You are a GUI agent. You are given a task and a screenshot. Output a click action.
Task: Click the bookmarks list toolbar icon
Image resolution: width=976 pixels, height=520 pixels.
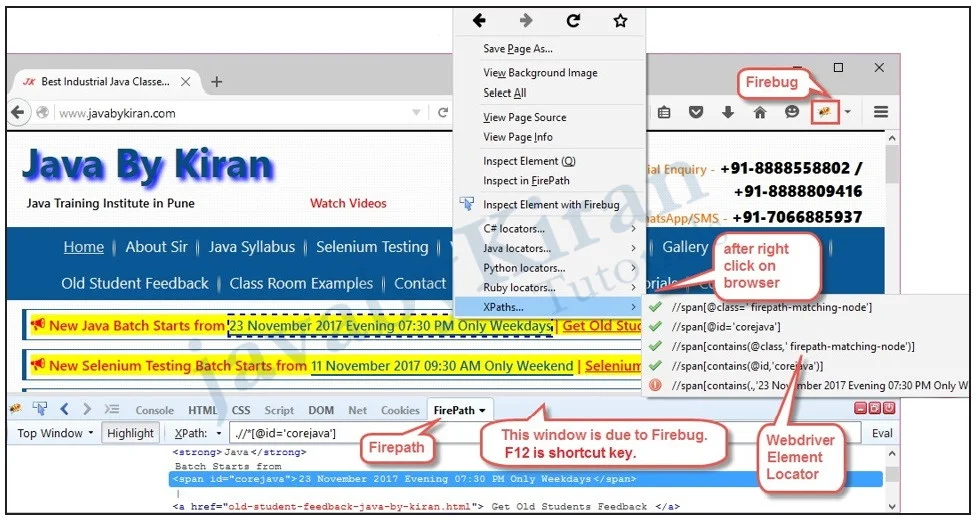click(664, 113)
